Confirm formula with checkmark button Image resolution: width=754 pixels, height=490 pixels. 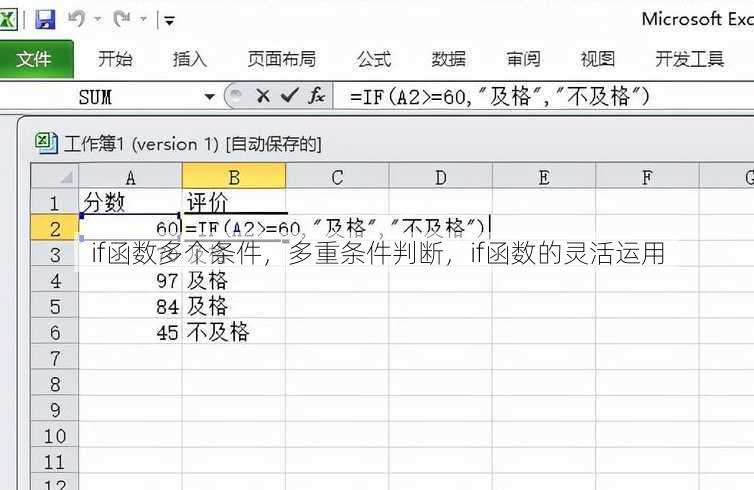point(290,96)
